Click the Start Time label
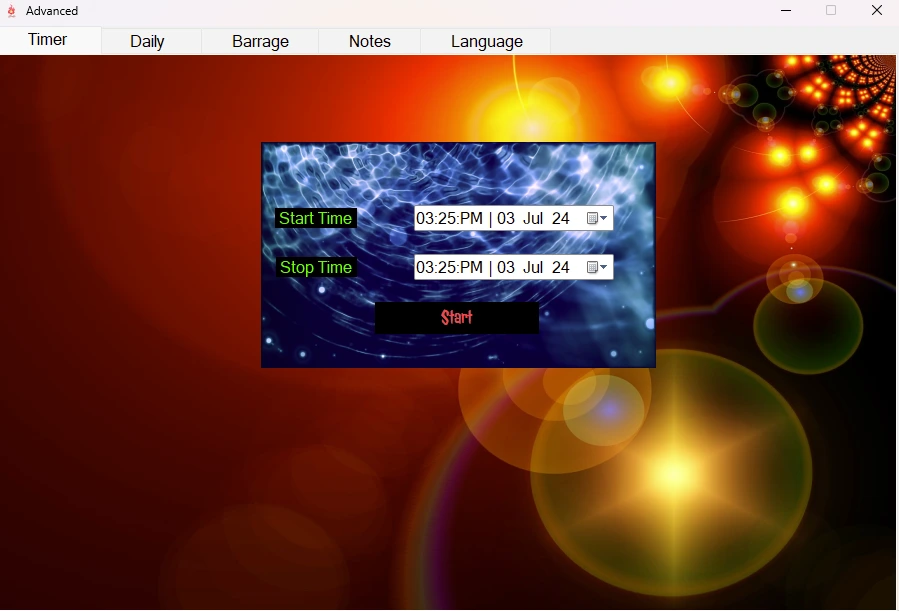The height and width of the screenshot is (611, 899). coord(316,218)
